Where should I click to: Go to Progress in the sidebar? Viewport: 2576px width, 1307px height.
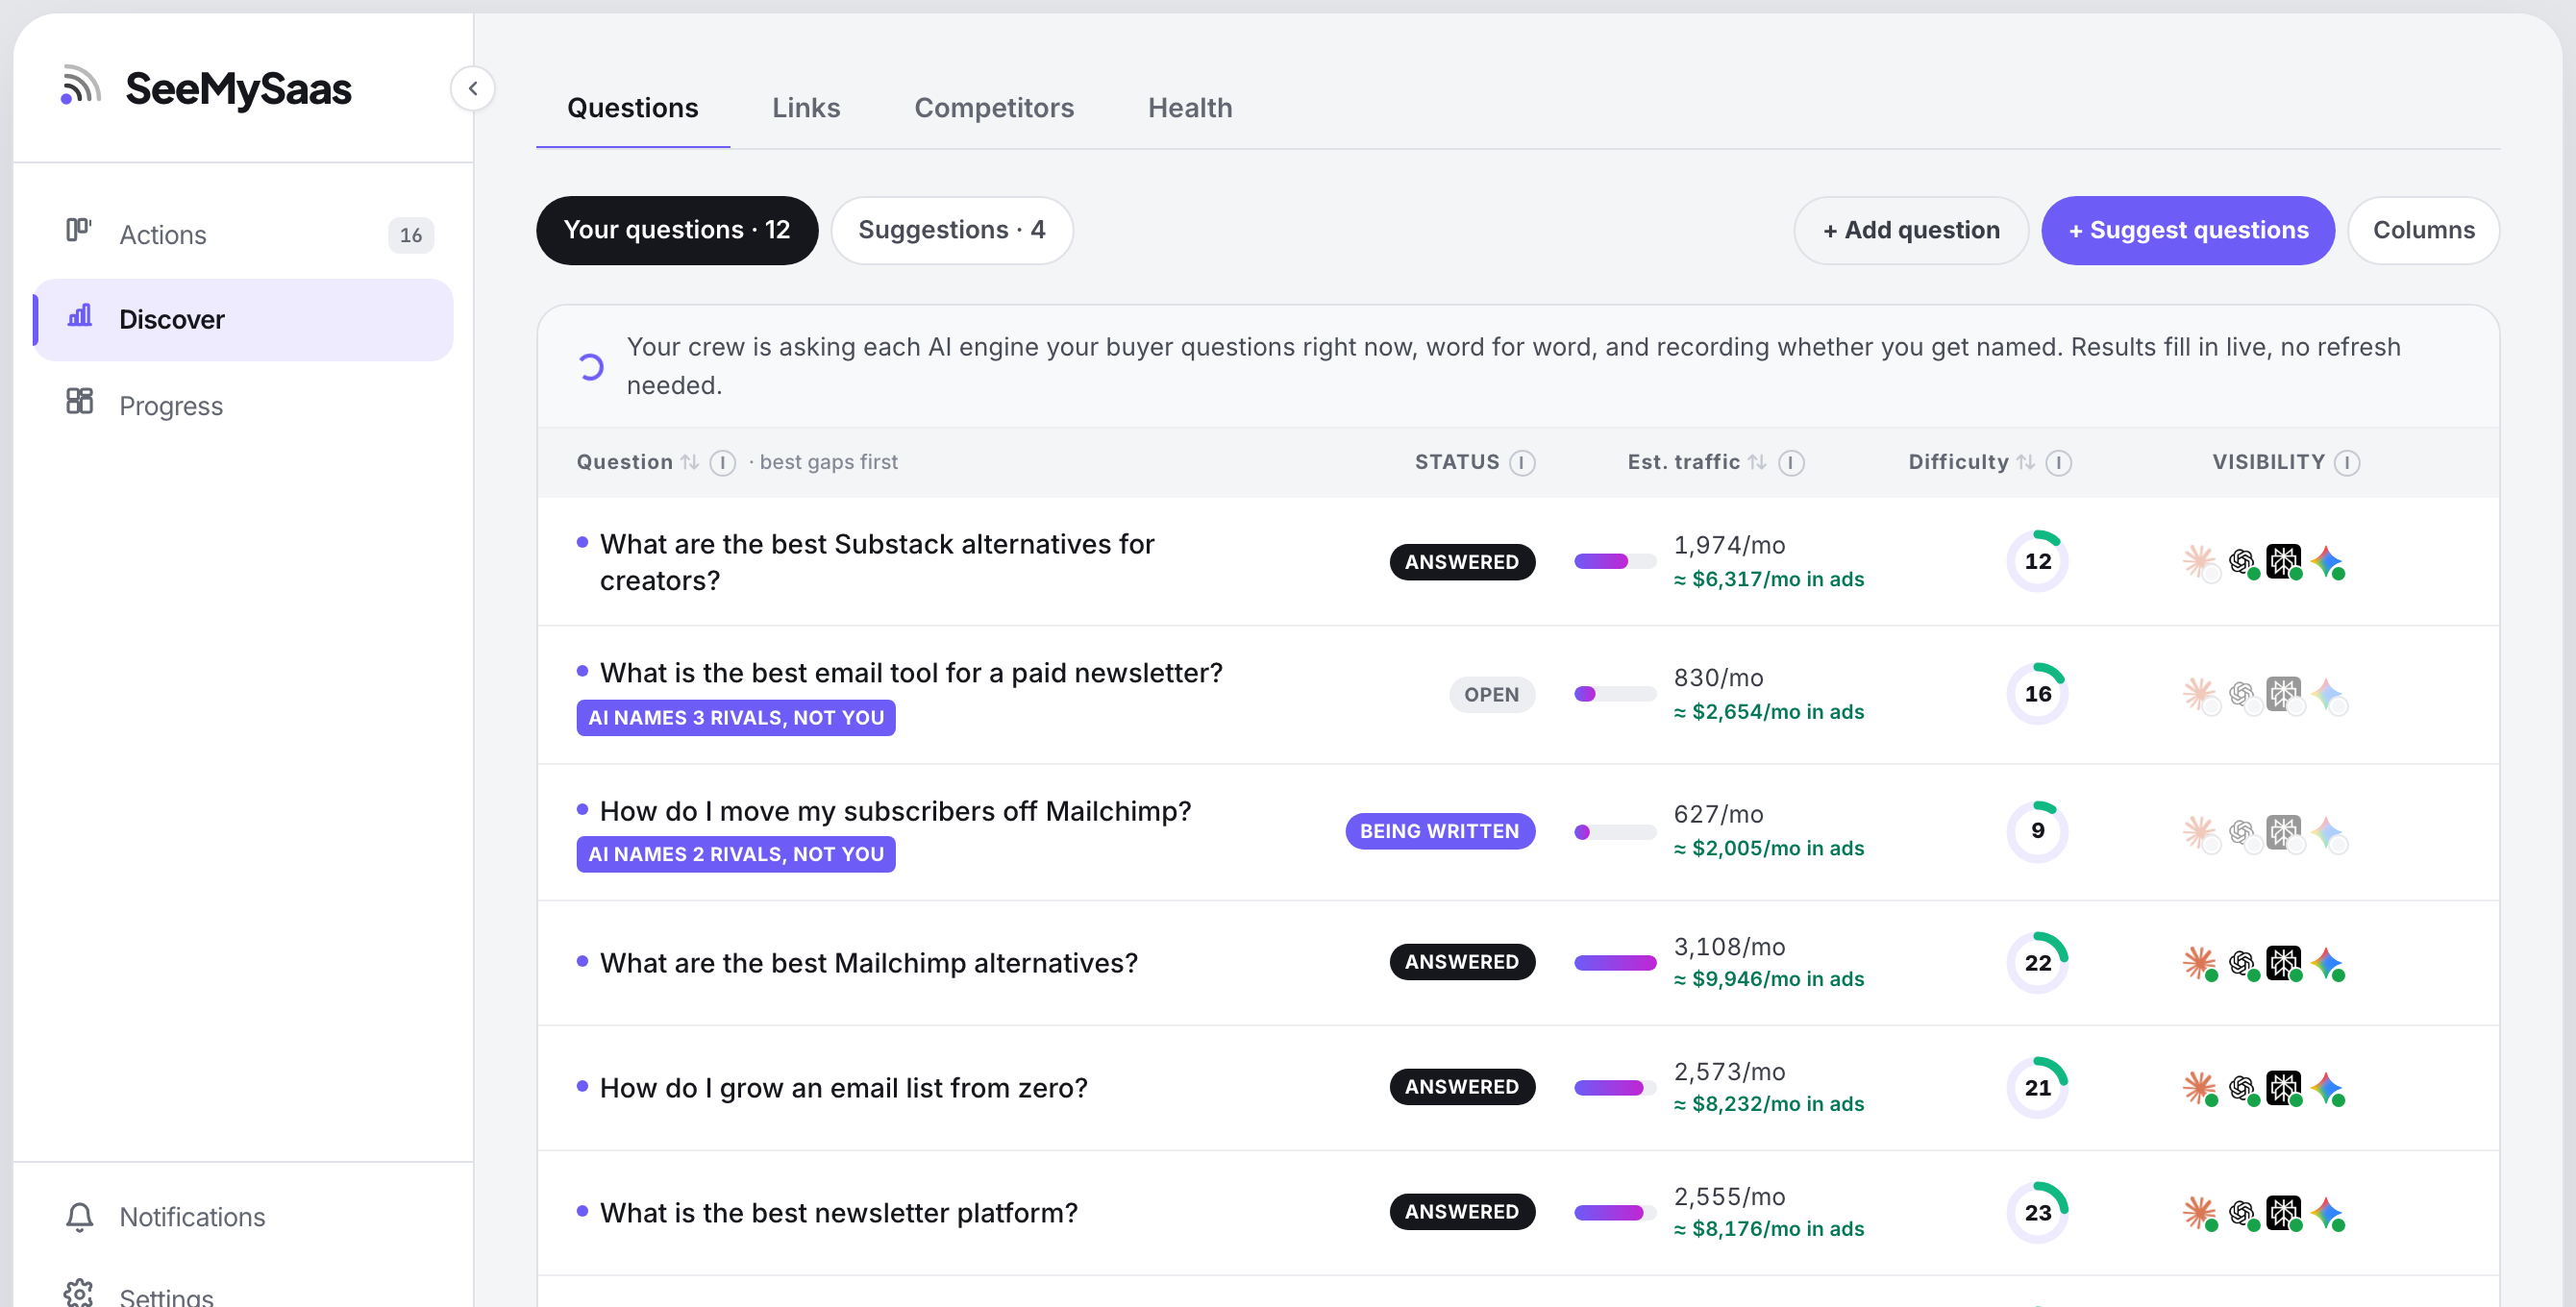point(244,405)
